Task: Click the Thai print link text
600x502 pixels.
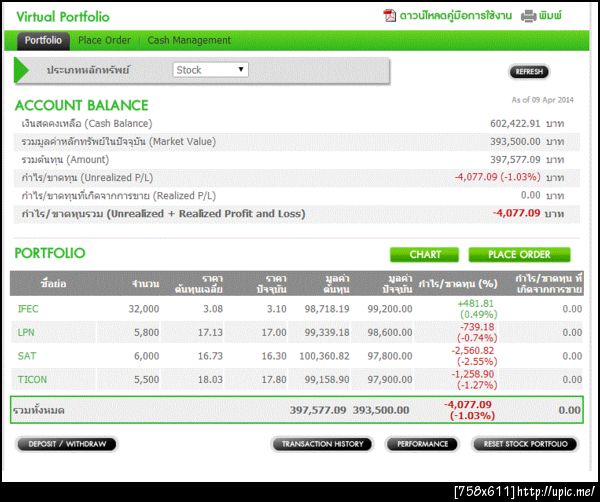Action: (x=550, y=16)
